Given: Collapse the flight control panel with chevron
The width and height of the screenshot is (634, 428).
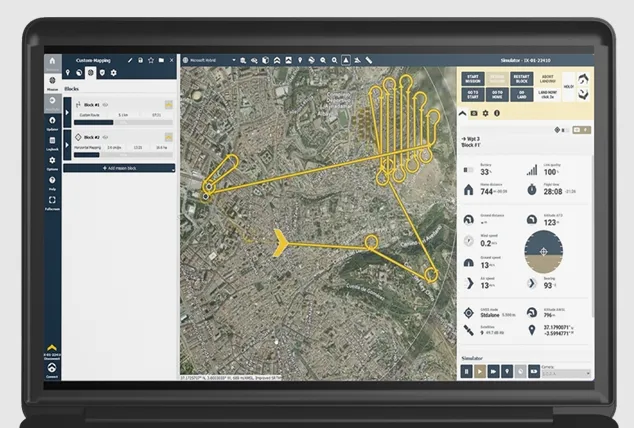Looking at the screenshot, I should [x=463, y=114].
